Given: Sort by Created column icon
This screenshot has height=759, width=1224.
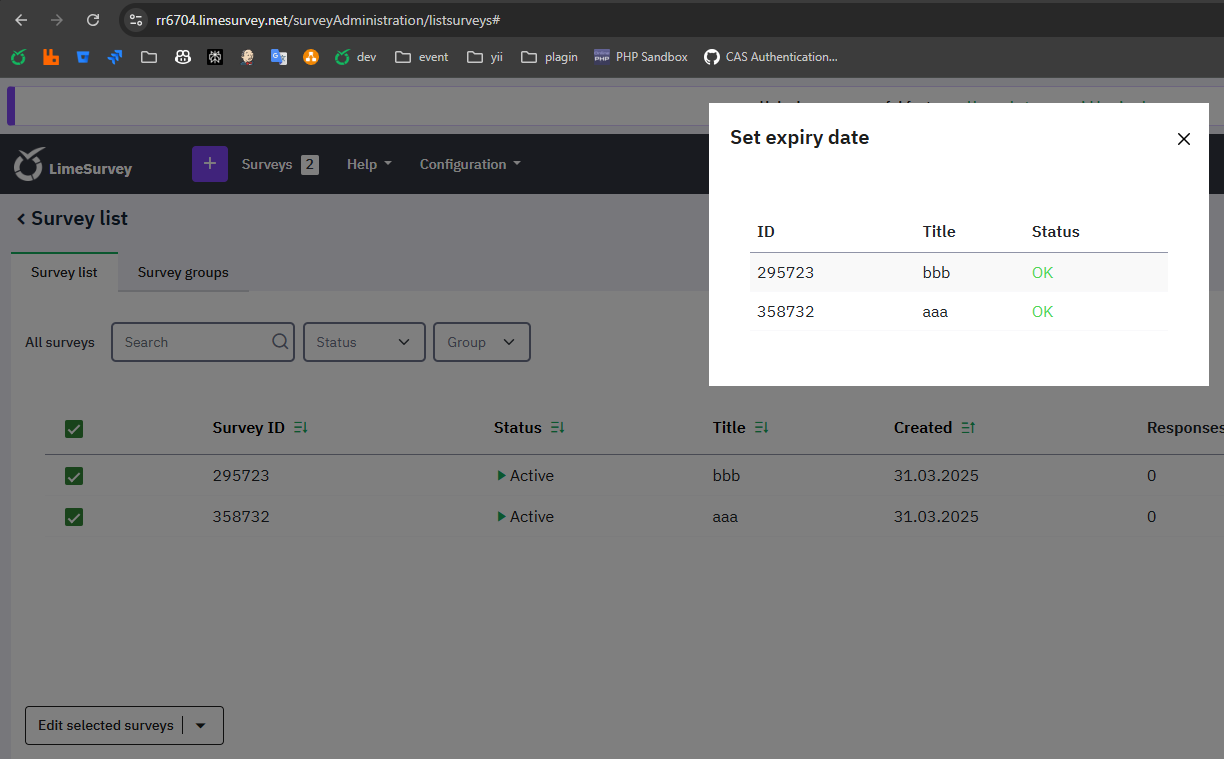Looking at the screenshot, I should tap(968, 428).
